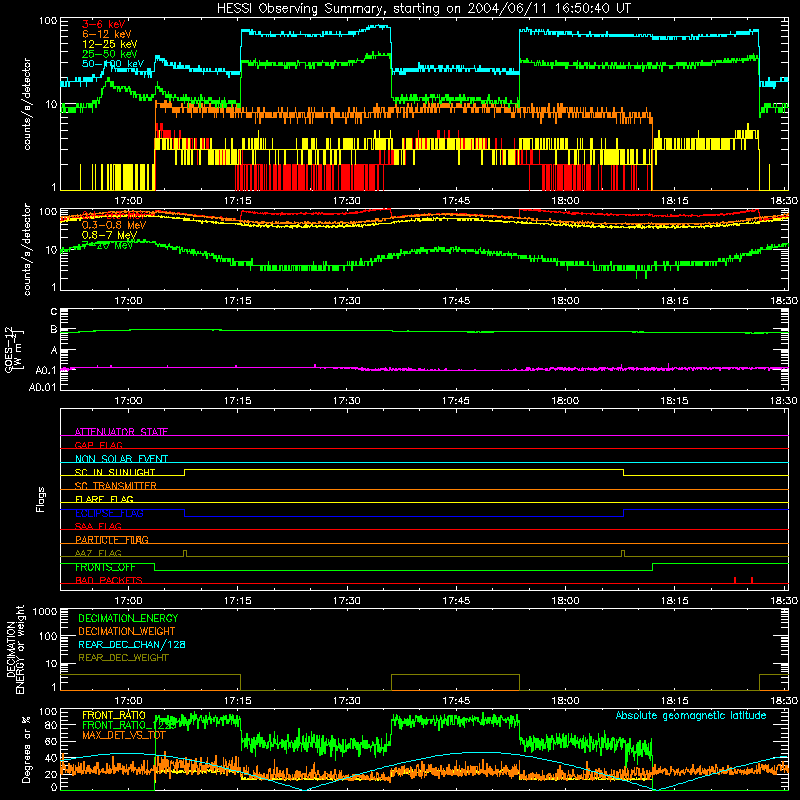Click the step down in the FRONTS_OFF trace
Image resolution: width=800 pixels, height=800 pixels.
155,567
